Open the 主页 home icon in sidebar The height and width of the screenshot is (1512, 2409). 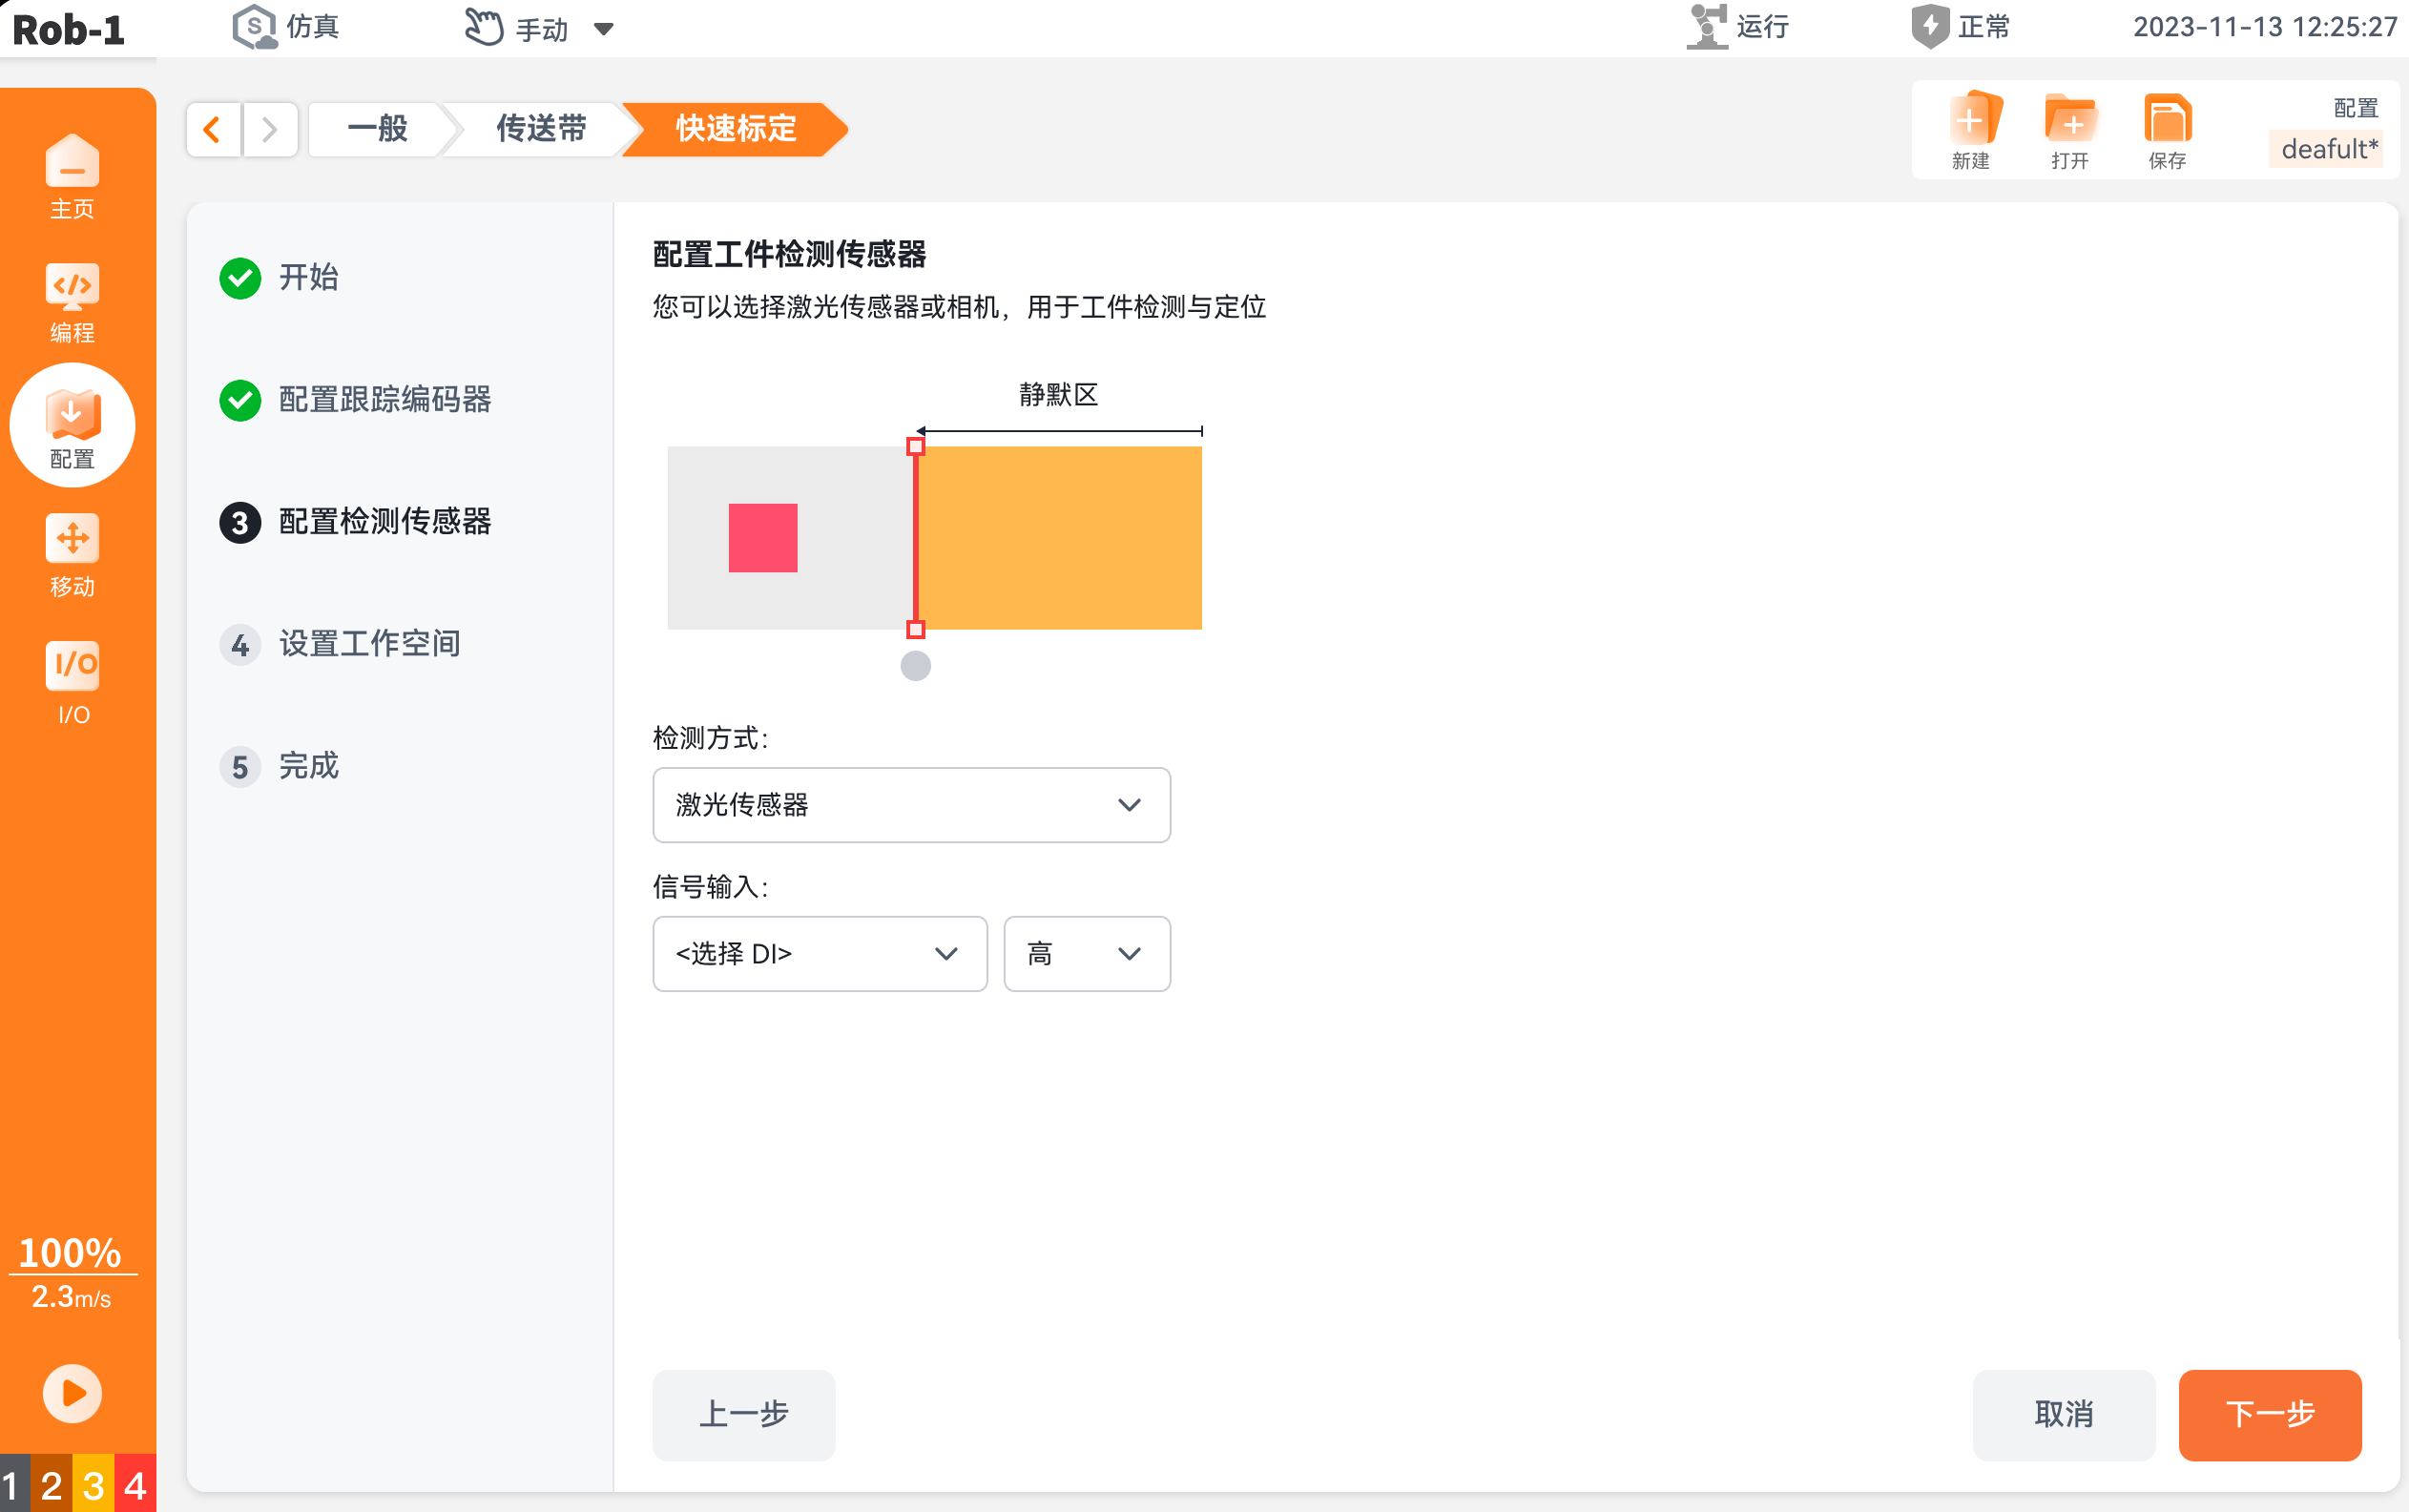pos(72,161)
